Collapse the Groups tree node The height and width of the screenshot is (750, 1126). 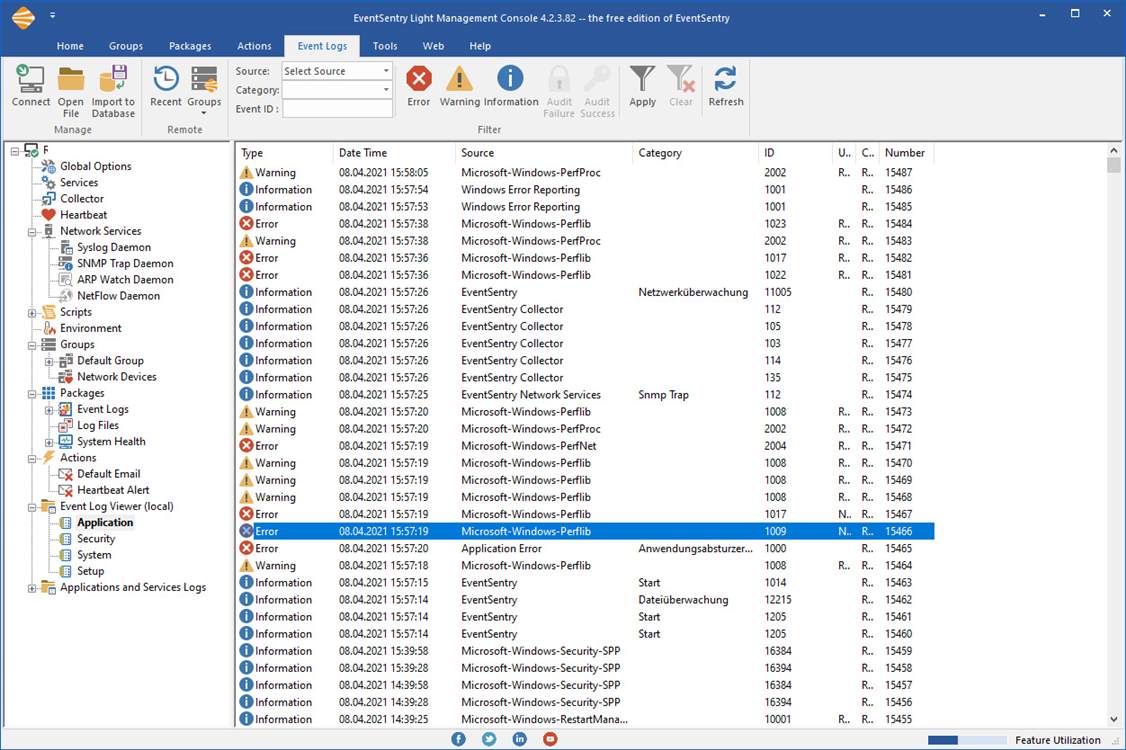coord(32,346)
